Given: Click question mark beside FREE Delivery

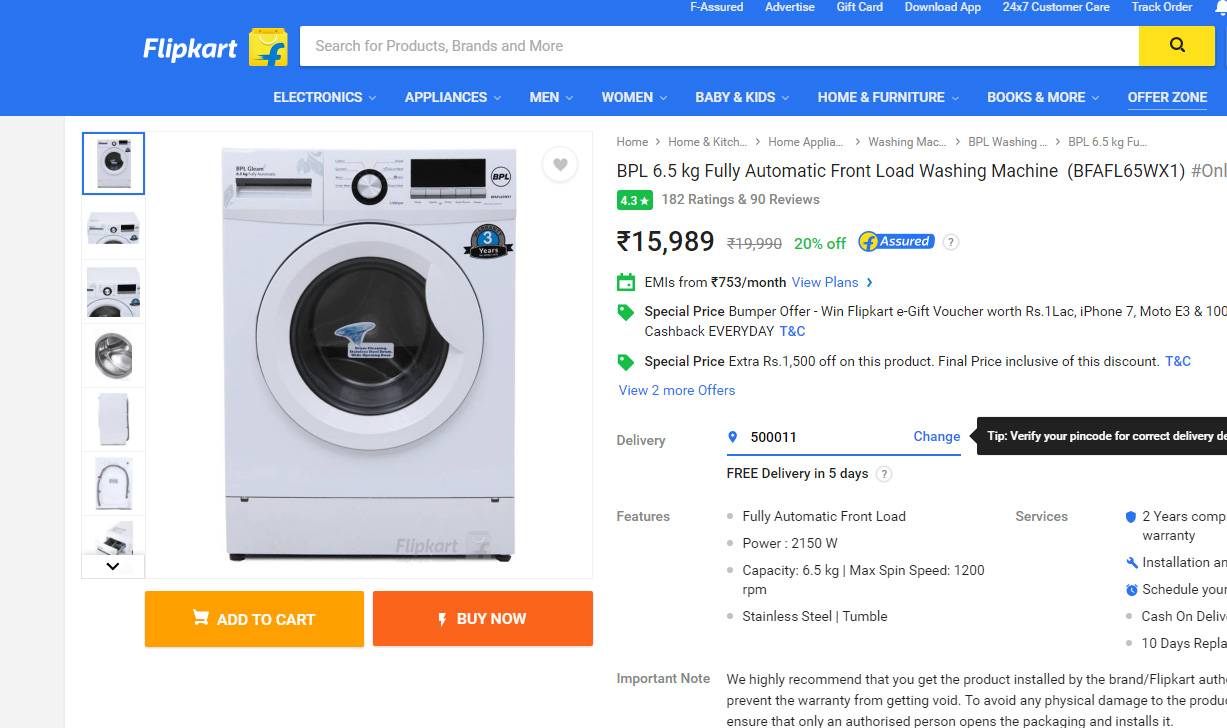Looking at the screenshot, I should [884, 474].
